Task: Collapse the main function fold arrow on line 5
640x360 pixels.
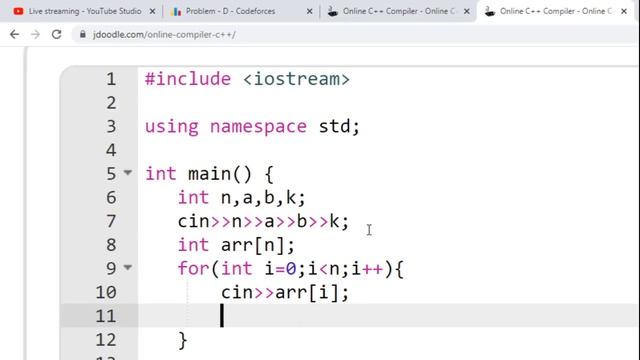Action: [x=128, y=173]
